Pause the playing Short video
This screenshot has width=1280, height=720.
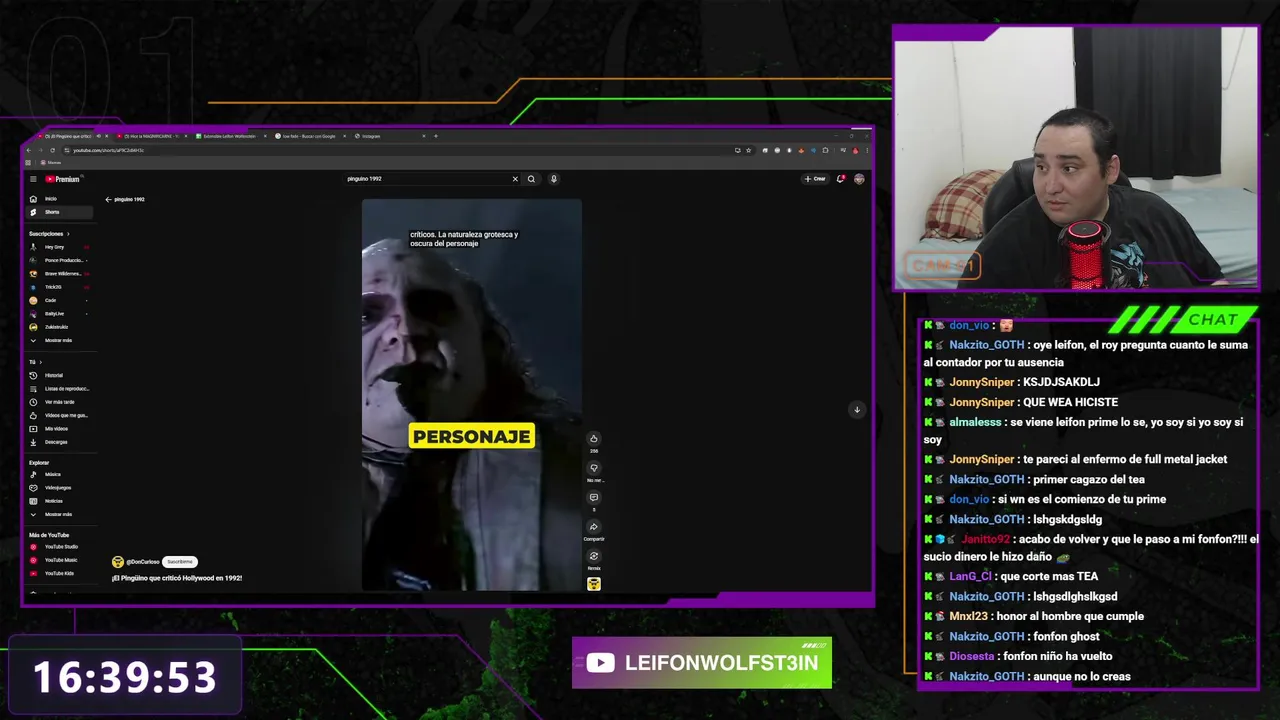pyautogui.click(x=471, y=395)
